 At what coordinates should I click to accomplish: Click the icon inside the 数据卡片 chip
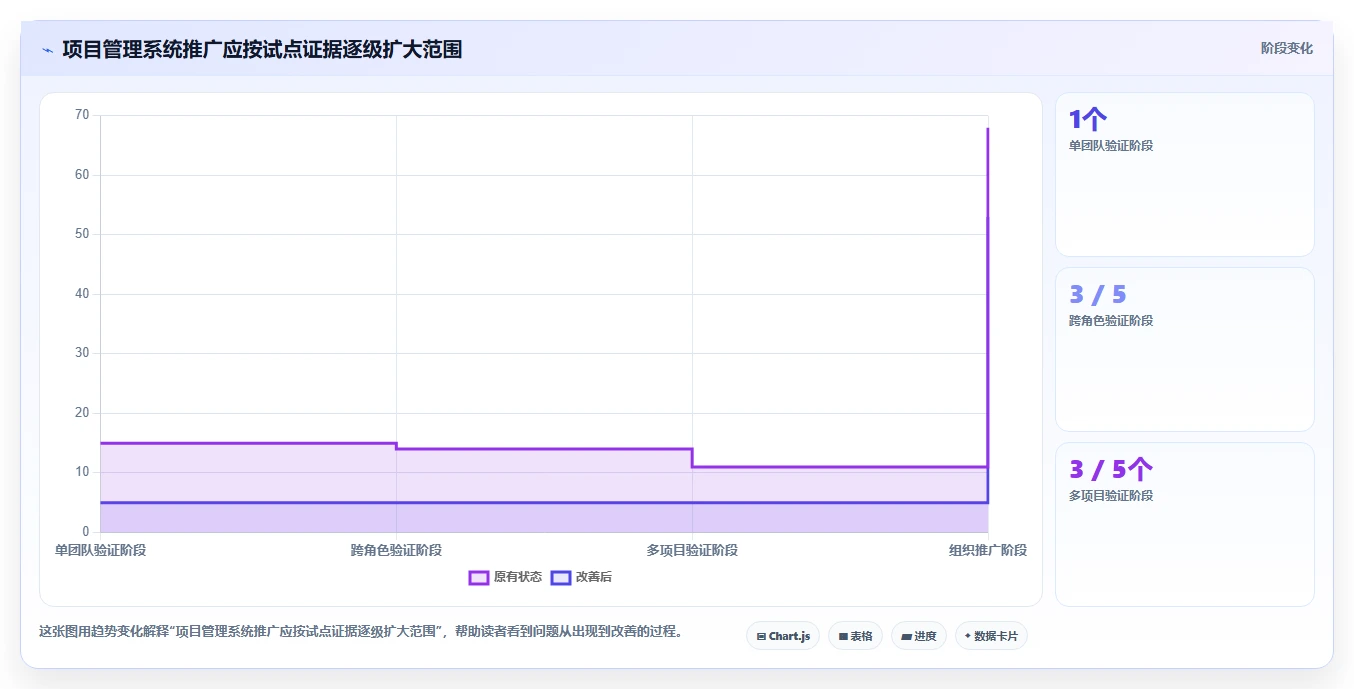pyautogui.click(x=968, y=636)
